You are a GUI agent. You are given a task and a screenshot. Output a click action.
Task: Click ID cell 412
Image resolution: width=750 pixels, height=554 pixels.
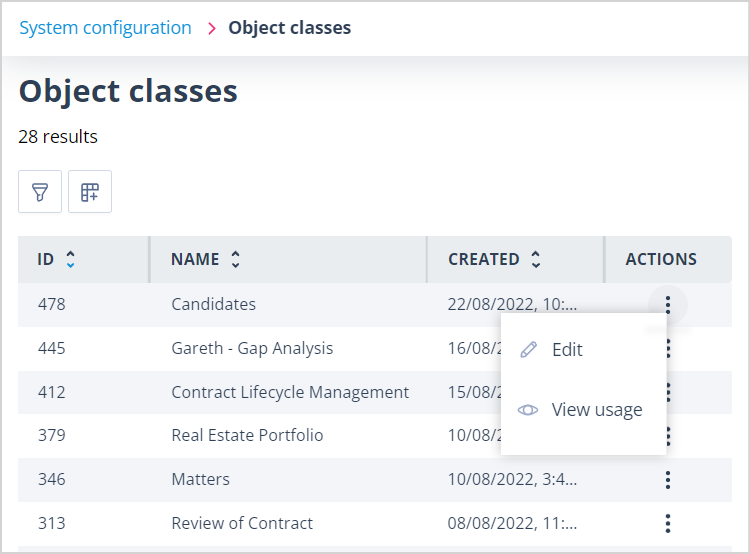52,392
